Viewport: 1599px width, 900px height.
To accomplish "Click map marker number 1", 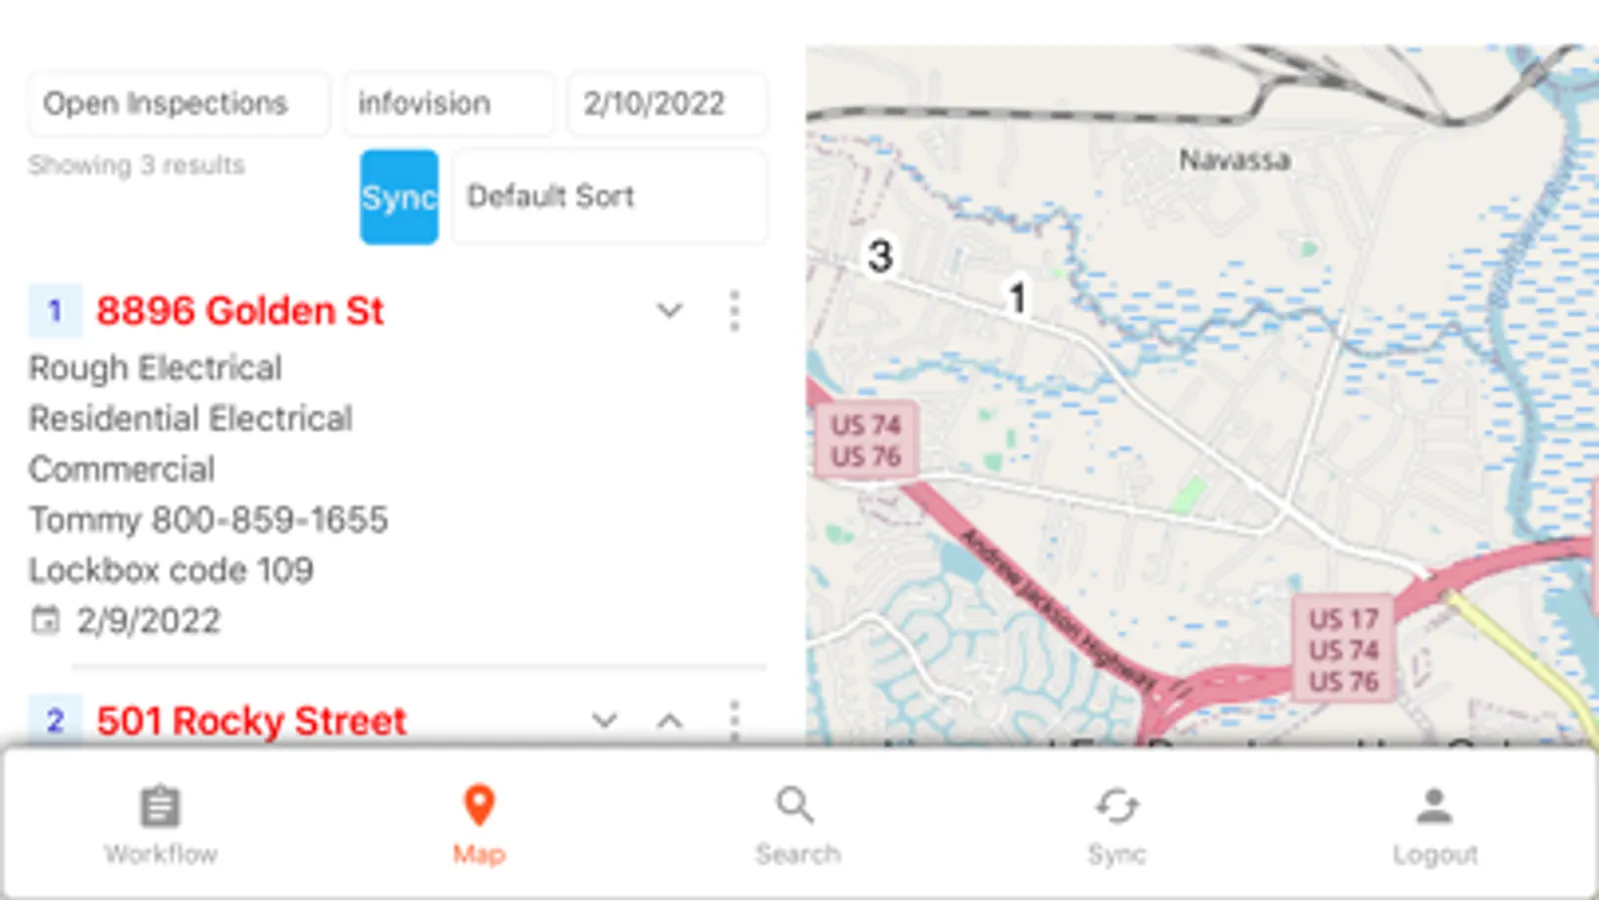I will [x=1017, y=297].
